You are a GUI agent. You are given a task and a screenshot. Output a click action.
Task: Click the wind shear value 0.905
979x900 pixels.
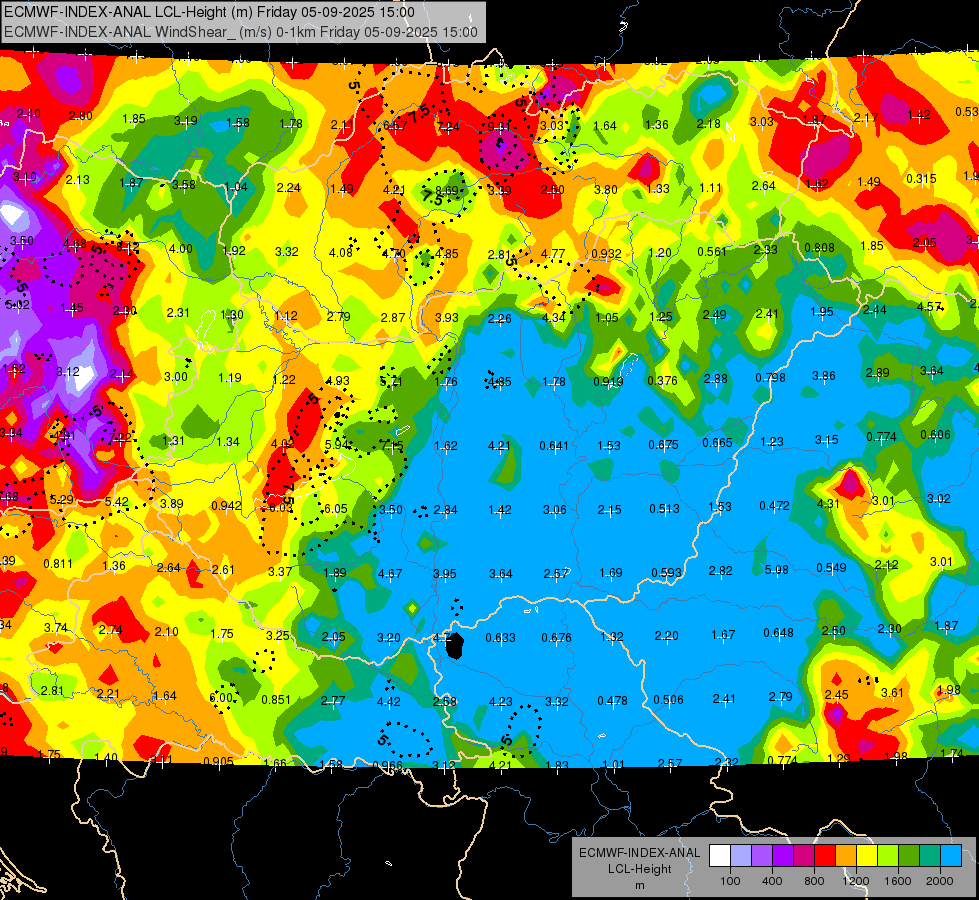[219, 761]
